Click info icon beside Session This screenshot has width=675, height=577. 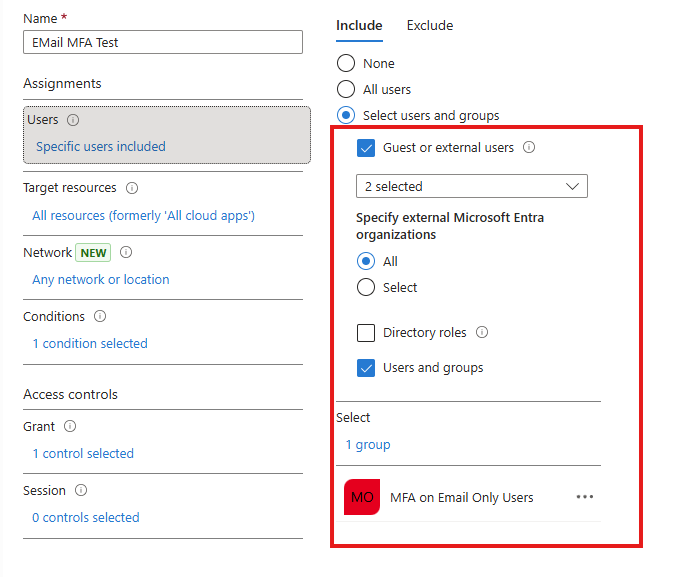click(81, 490)
